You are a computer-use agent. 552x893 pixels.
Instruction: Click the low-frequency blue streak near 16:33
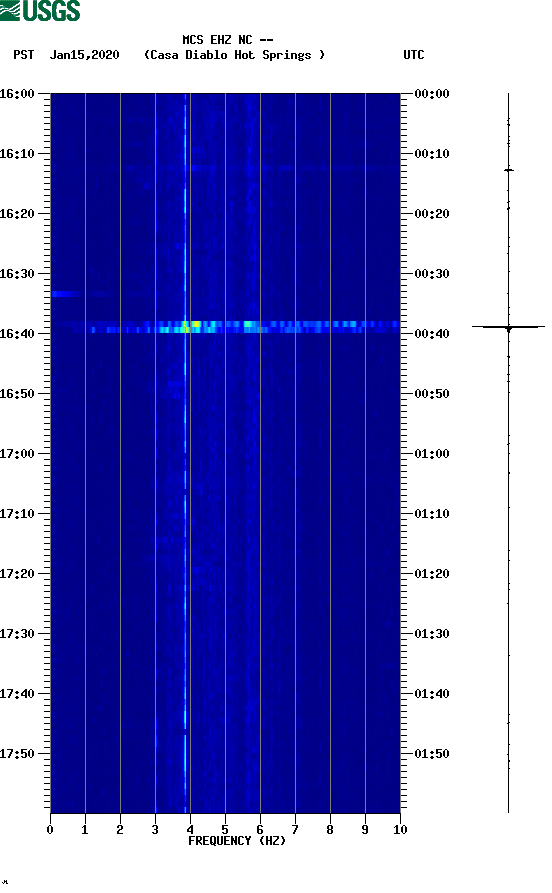click(x=66, y=294)
